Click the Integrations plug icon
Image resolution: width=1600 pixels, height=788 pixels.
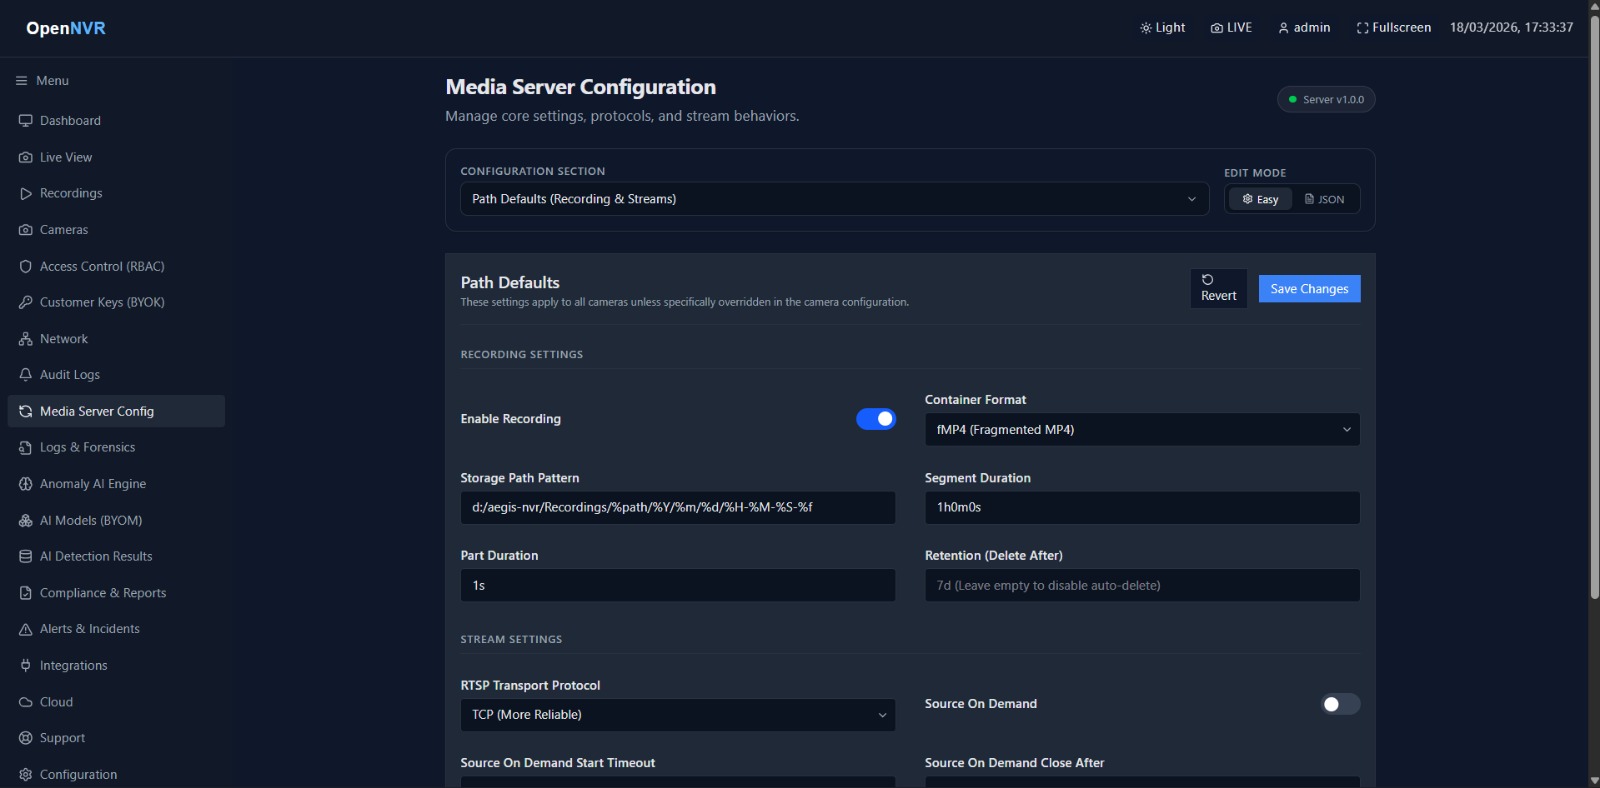(x=26, y=666)
